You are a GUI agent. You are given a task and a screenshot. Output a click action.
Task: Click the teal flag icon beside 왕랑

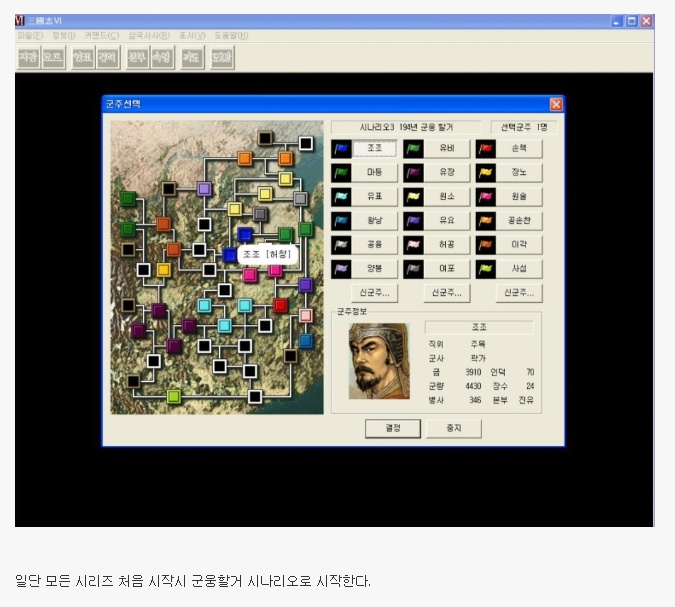(x=341, y=221)
